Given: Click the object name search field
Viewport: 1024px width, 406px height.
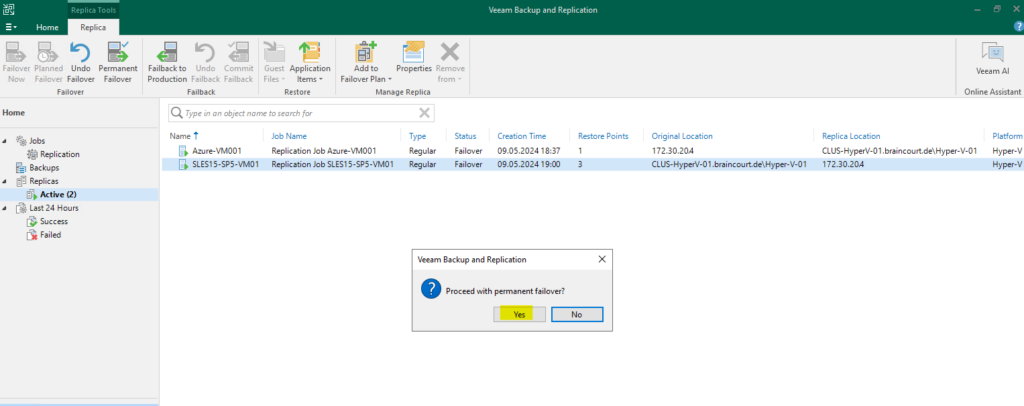Looking at the screenshot, I should [x=300, y=113].
